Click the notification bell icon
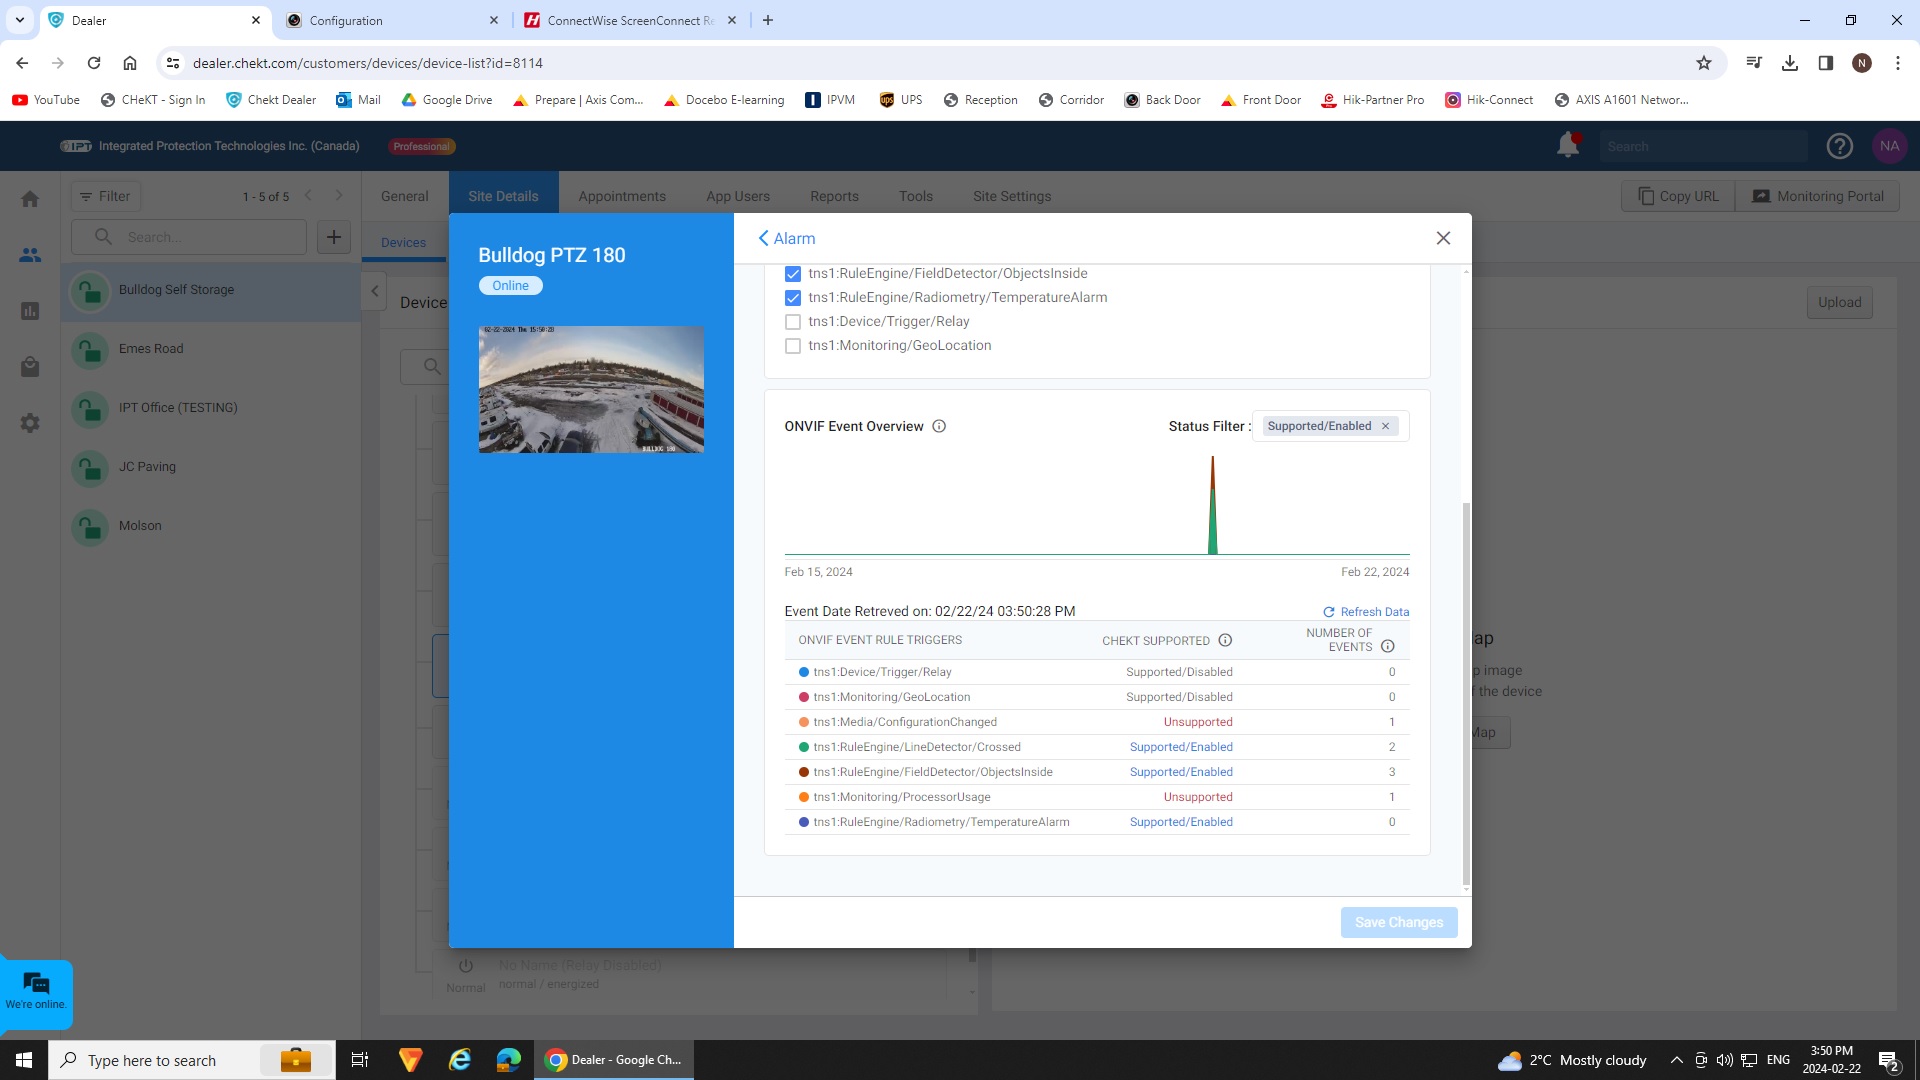 click(1567, 146)
